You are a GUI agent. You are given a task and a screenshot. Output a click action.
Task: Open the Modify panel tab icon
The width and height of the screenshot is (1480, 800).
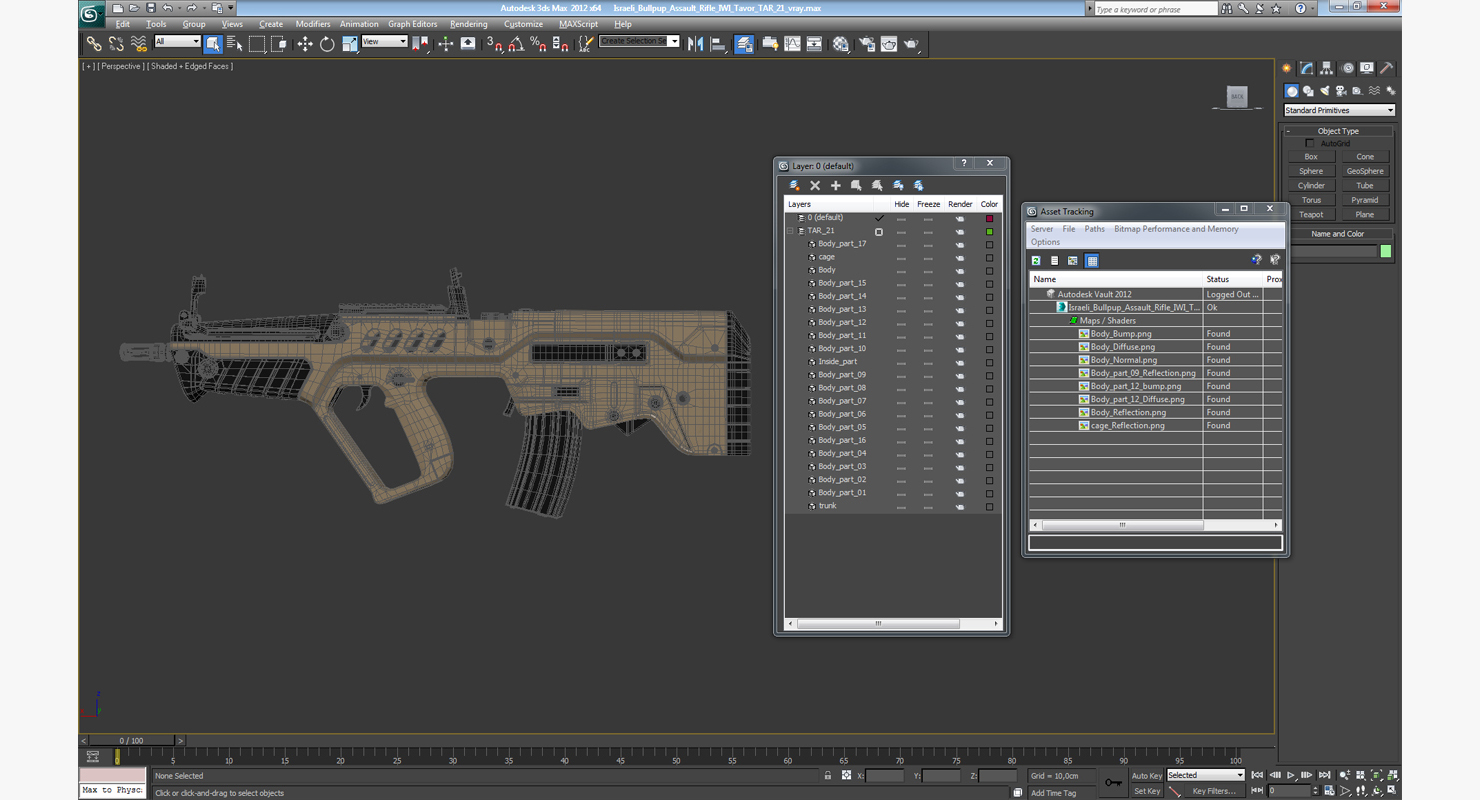click(x=1307, y=68)
